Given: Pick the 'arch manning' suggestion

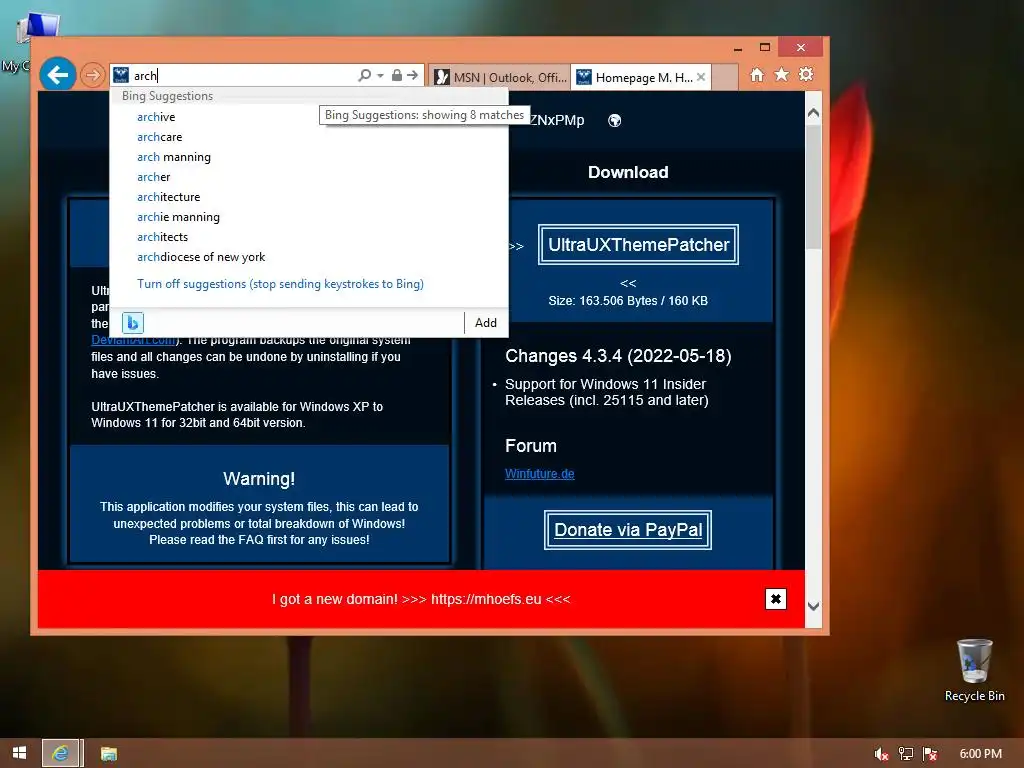Looking at the screenshot, I should [309, 157].
